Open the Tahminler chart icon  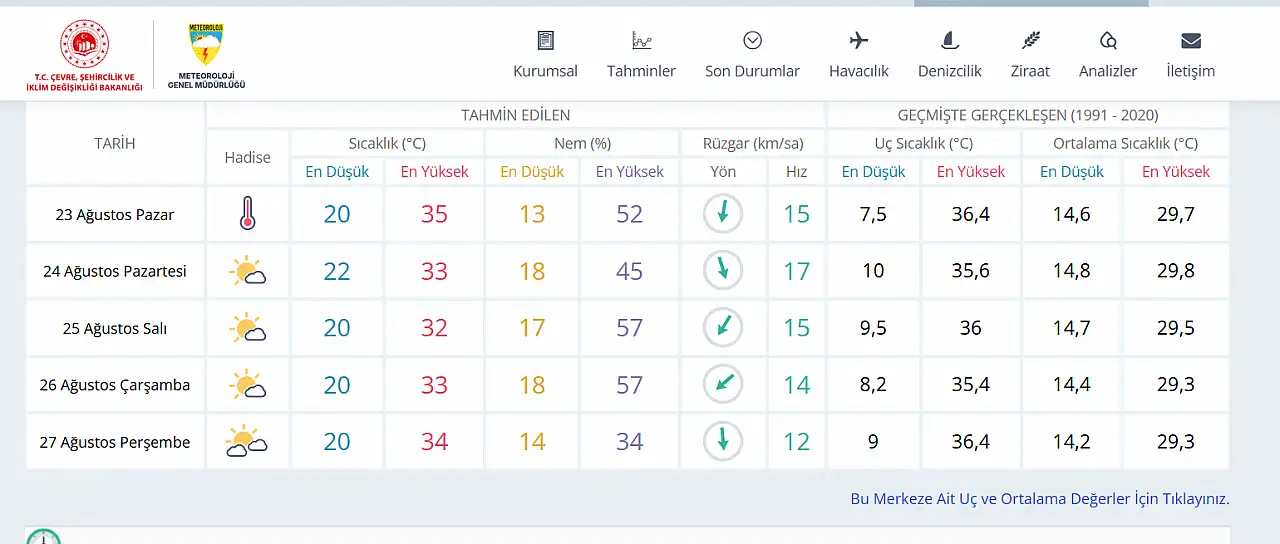point(641,41)
